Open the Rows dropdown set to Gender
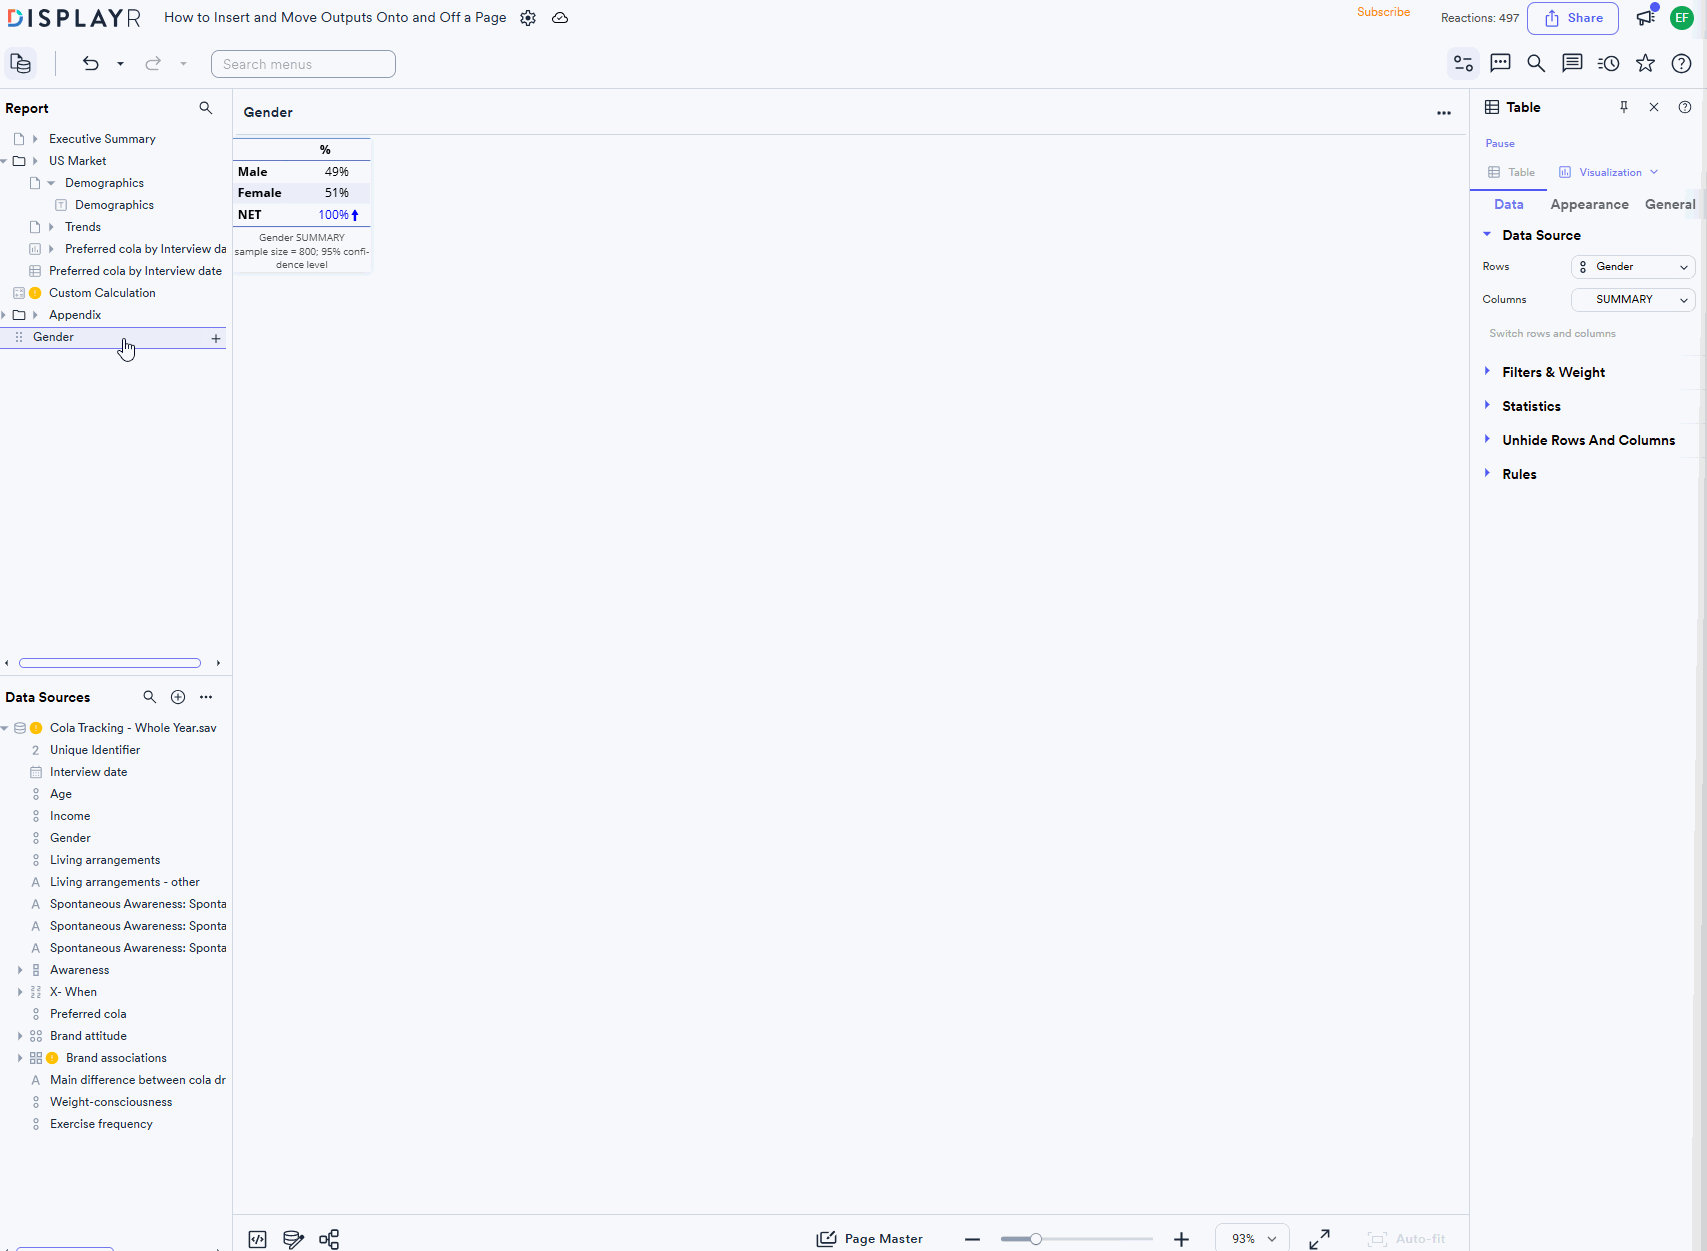1707x1251 pixels. (x=1632, y=266)
